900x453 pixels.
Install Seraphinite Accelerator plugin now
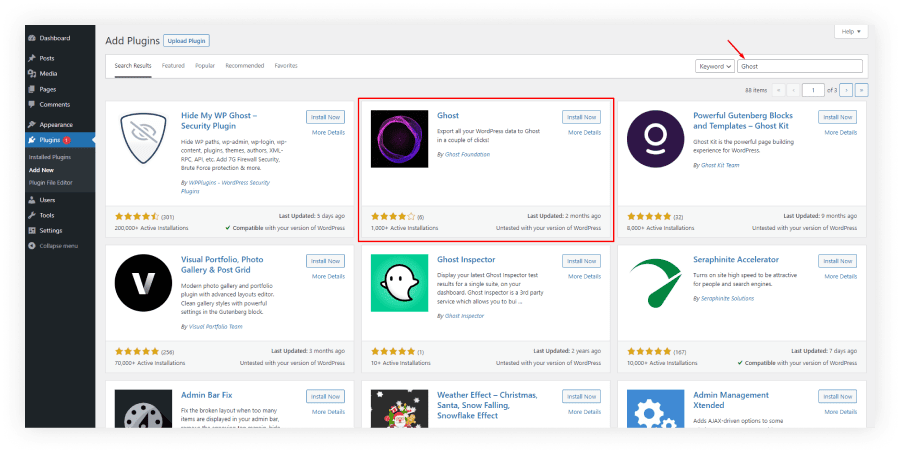pos(837,261)
